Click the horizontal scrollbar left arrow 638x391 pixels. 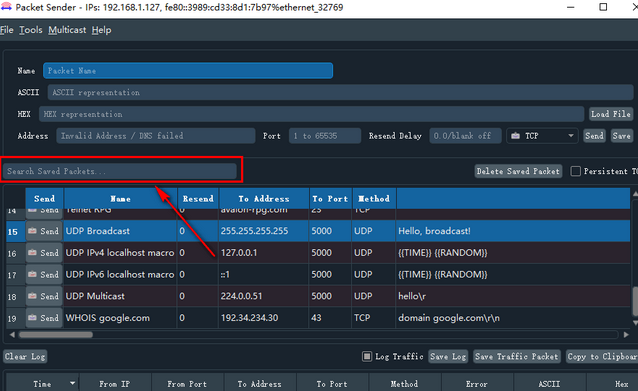coord(12,335)
